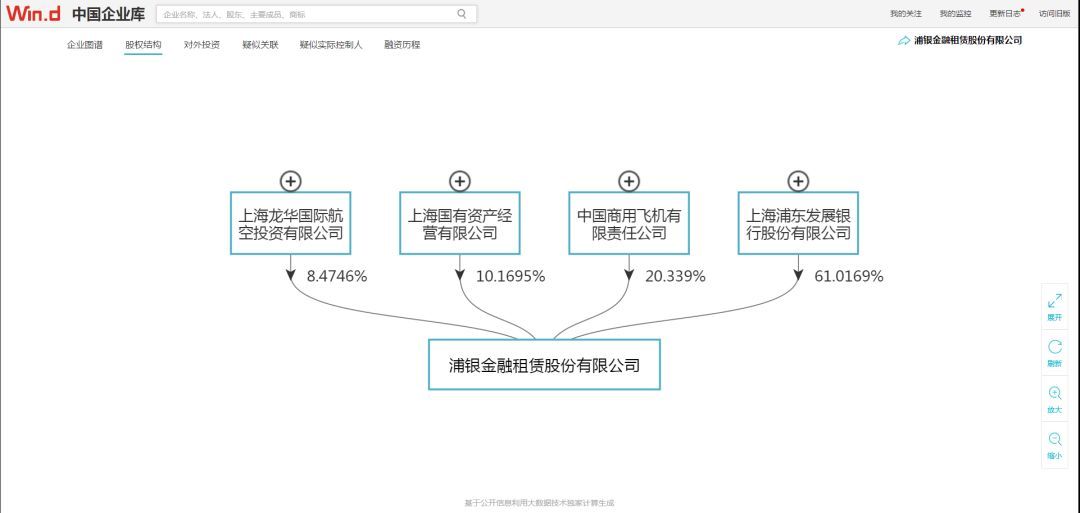Click the 浦银金融租赁股份有限公司 header link
Viewport: 1080px width, 513px height.
[968, 41]
